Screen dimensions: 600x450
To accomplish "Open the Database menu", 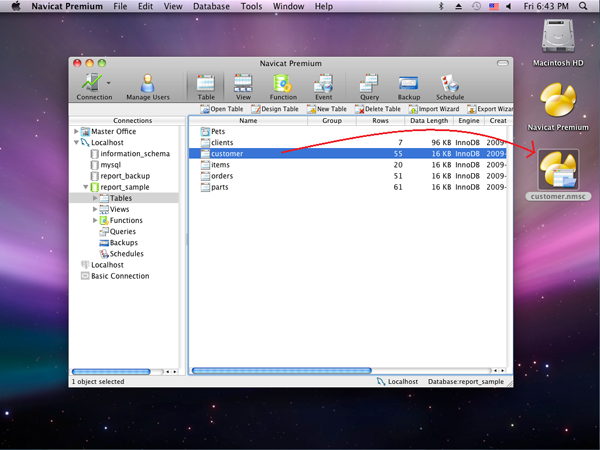I will coord(211,6).
